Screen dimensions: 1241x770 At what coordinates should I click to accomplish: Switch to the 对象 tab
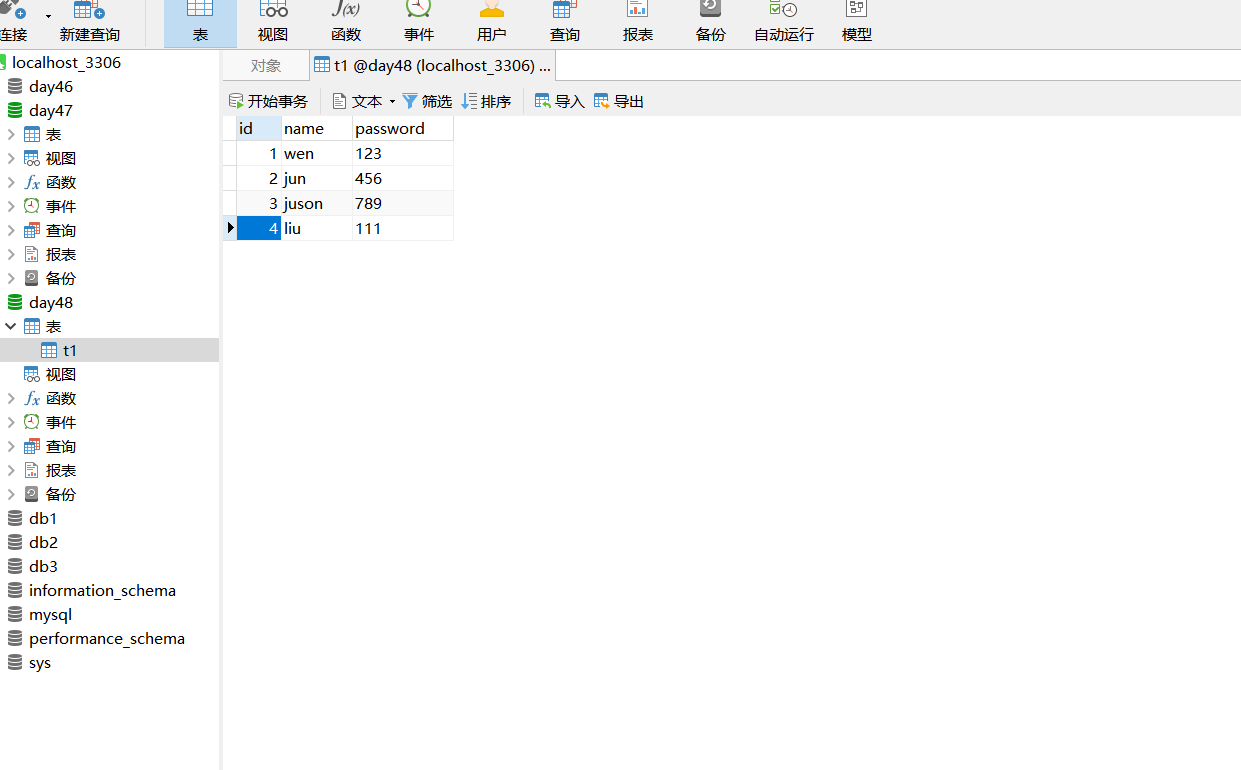tap(265, 65)
